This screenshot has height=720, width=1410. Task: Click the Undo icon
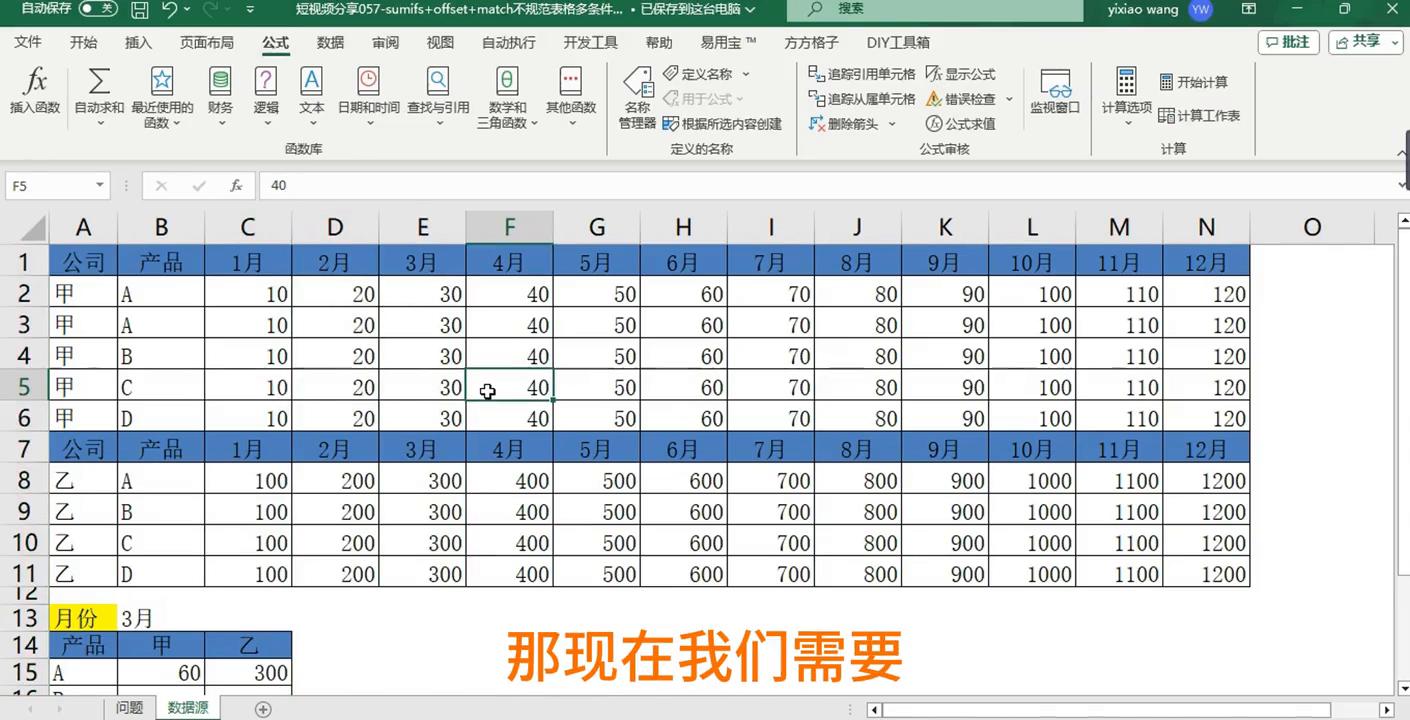170,11
